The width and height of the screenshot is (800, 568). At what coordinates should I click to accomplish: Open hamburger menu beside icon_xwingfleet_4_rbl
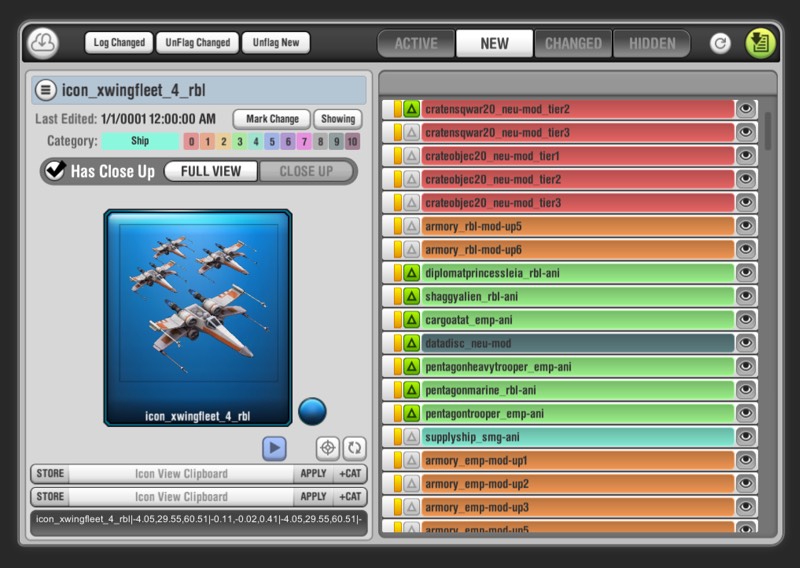tap(46, 90)
